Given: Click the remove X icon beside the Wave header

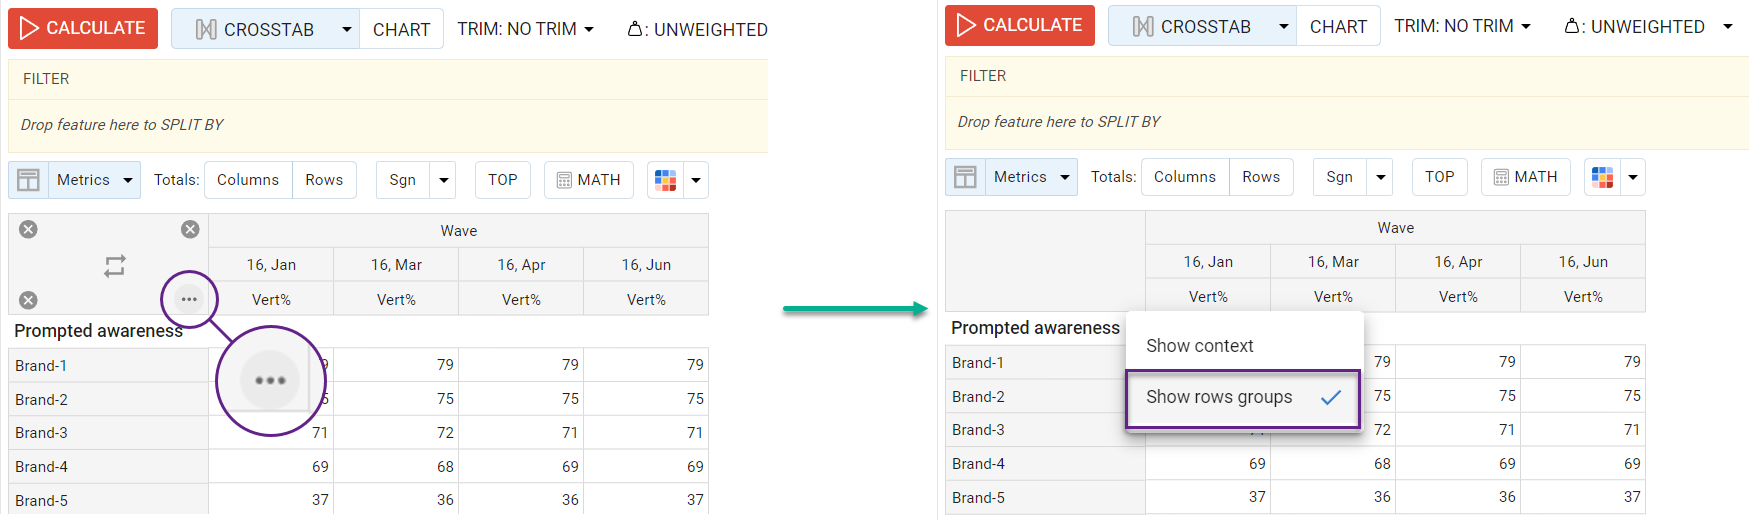Looking at the screenshot, I should point(190,229).
